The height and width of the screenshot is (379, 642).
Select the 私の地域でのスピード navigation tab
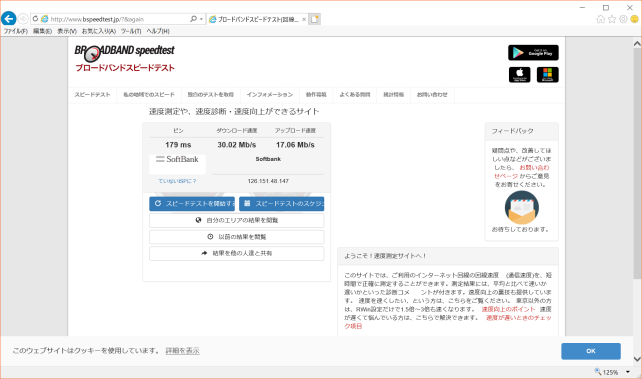tap(149, 95)
